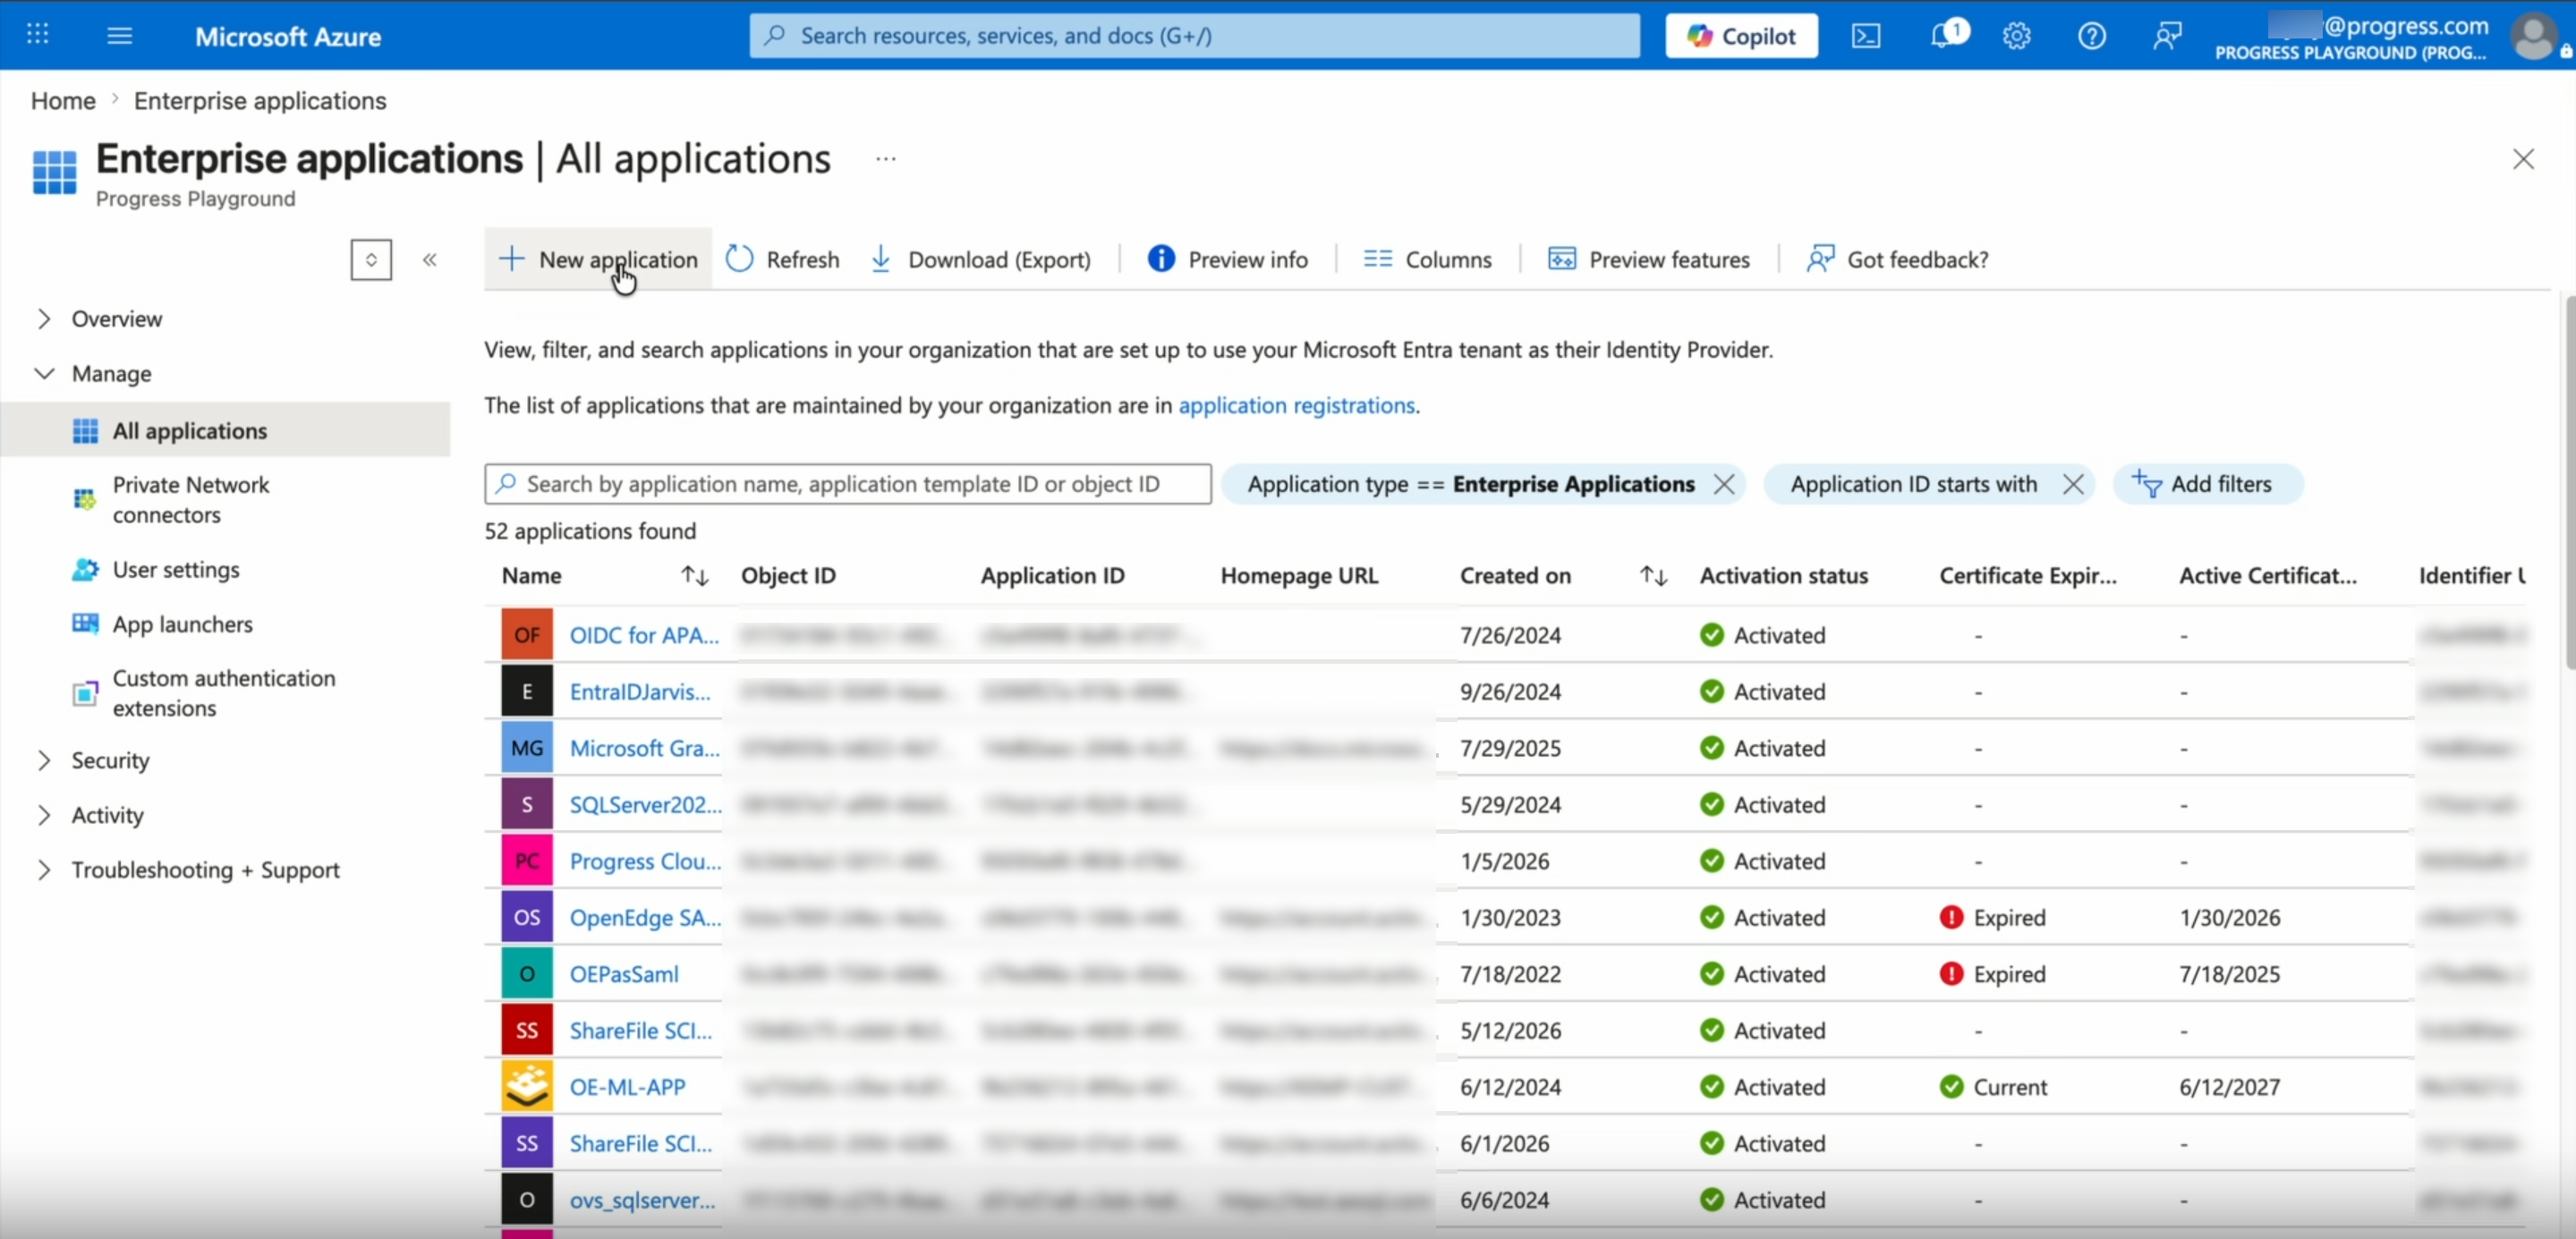Image resolution: width=2576 pixels, height=1239 pixels.
Task: Click the MG blue app icon
Action: coord(527,748)
